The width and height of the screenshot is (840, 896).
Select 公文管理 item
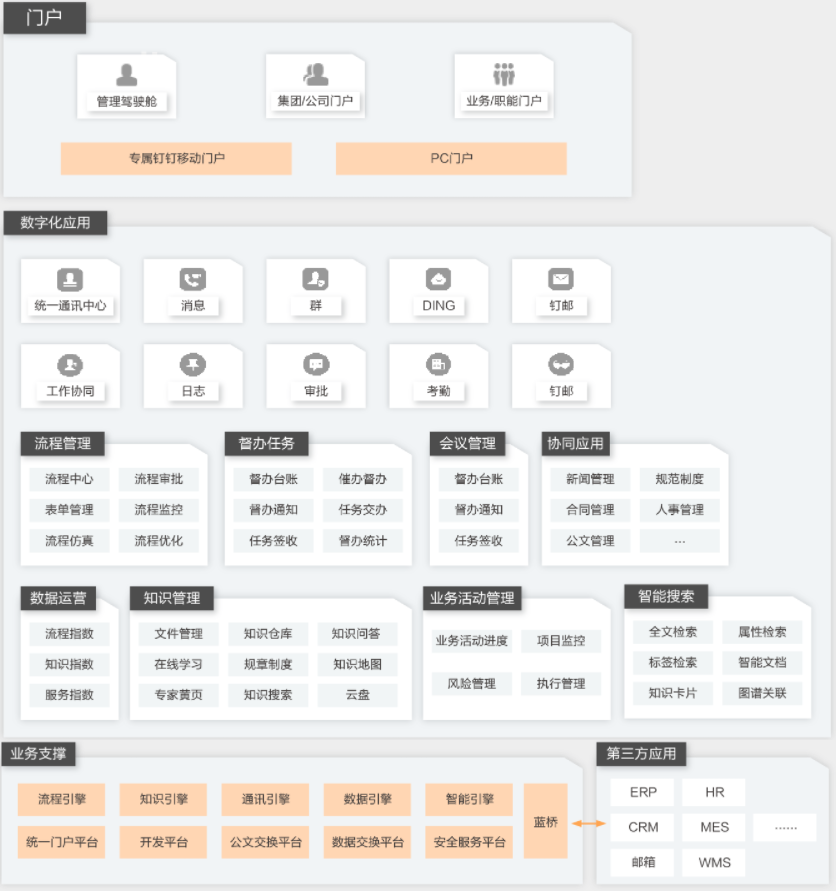tap(591, 543)
